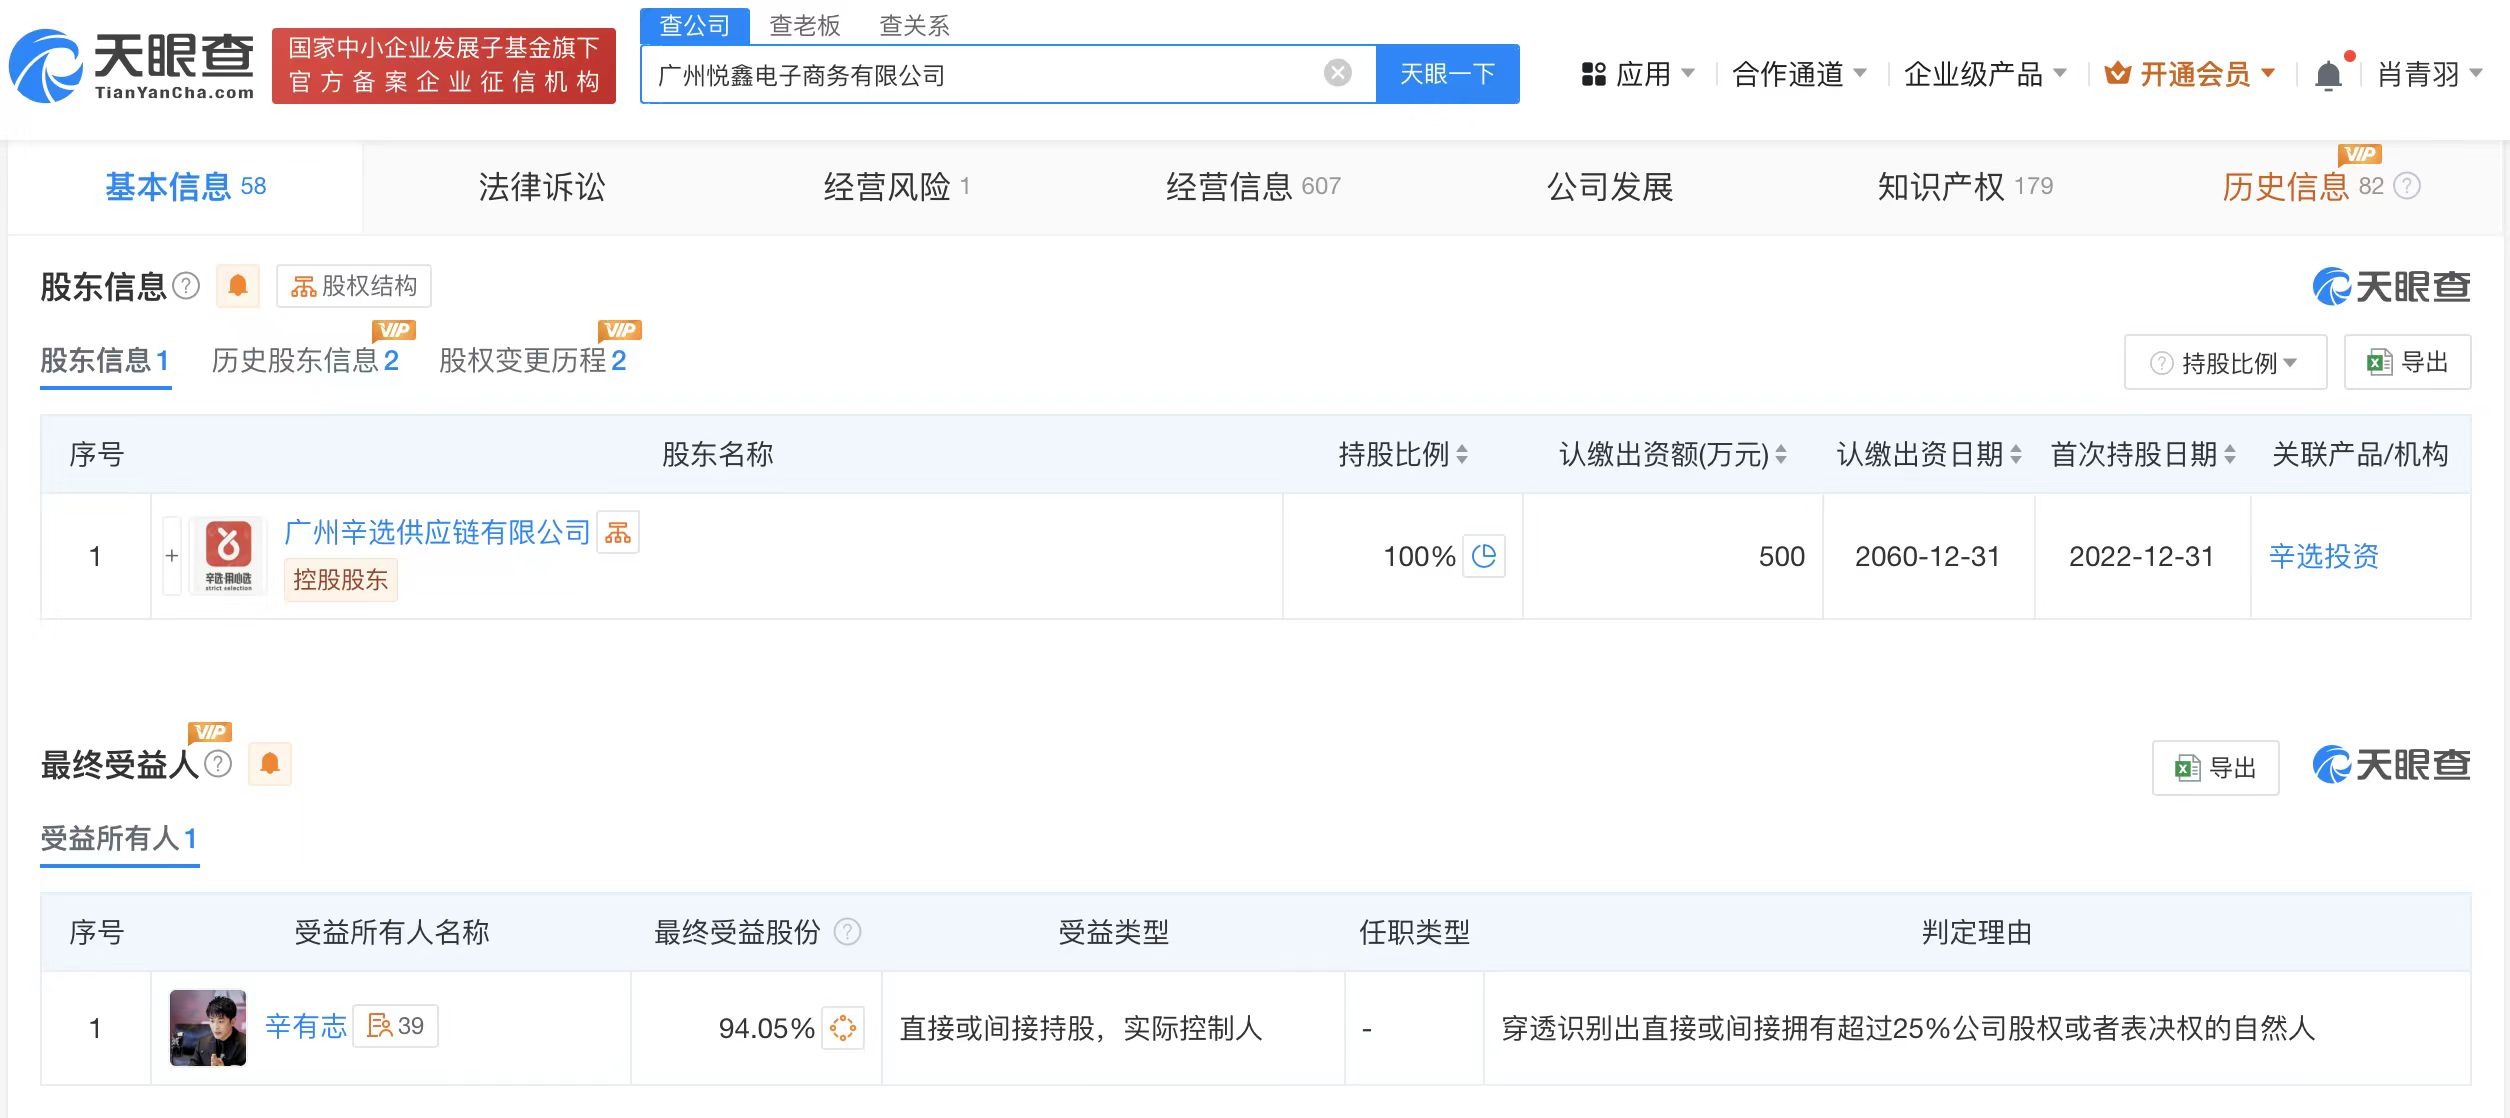The height and width of the screenshot is (1118, 2510).
Task: Click the 导出 export icon for 最终受益人
Action: click(x=2215, y=767)
